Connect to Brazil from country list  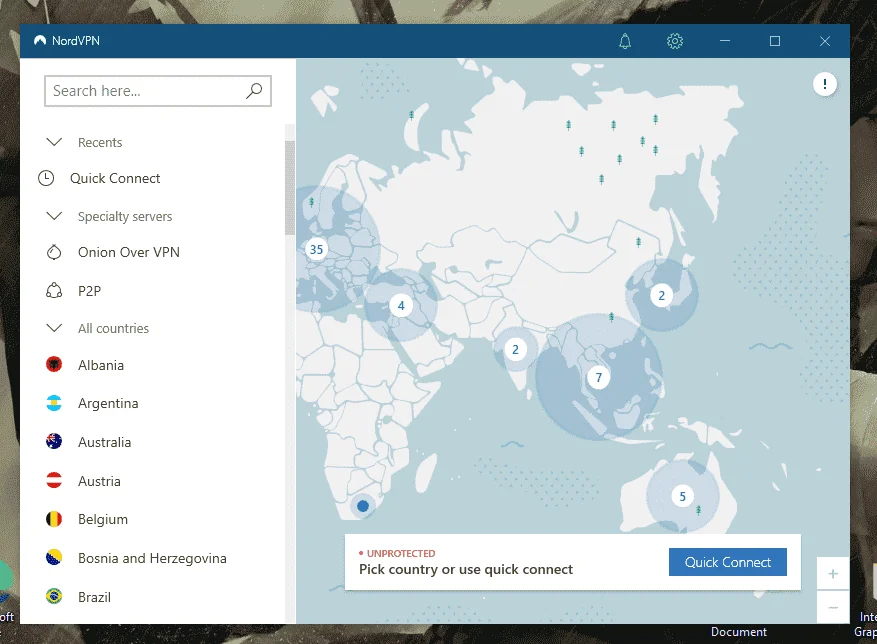coord(94,597)
